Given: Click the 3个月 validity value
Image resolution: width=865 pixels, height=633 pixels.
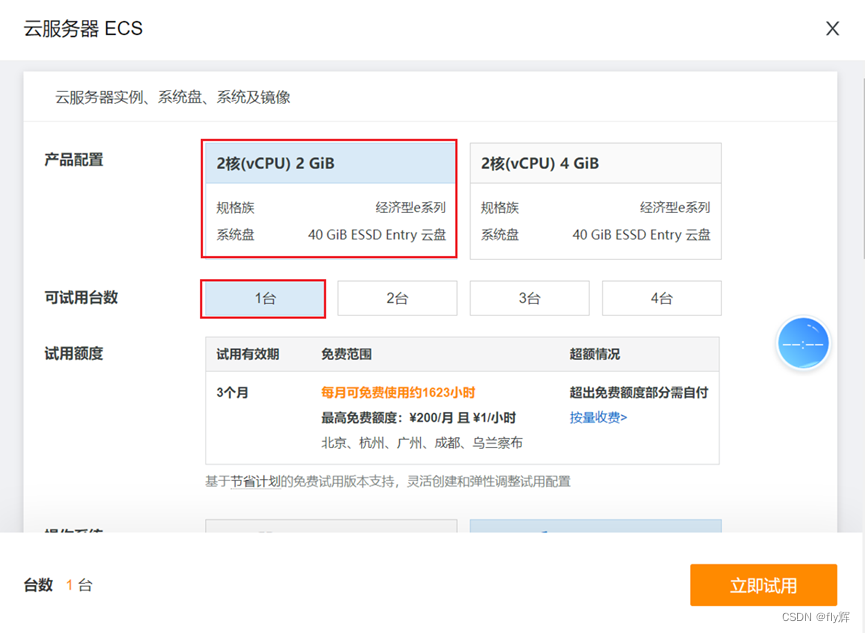Looking at the screenshot, I should coord(232,393).
